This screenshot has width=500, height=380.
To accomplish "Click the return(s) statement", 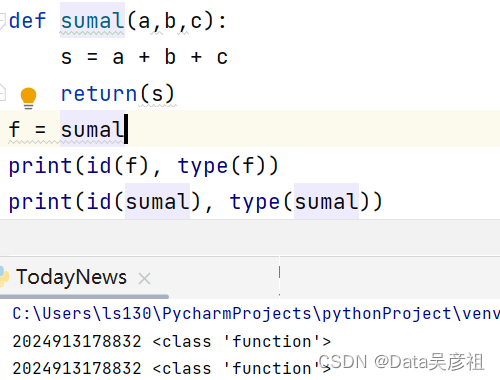I will [118, 94].
